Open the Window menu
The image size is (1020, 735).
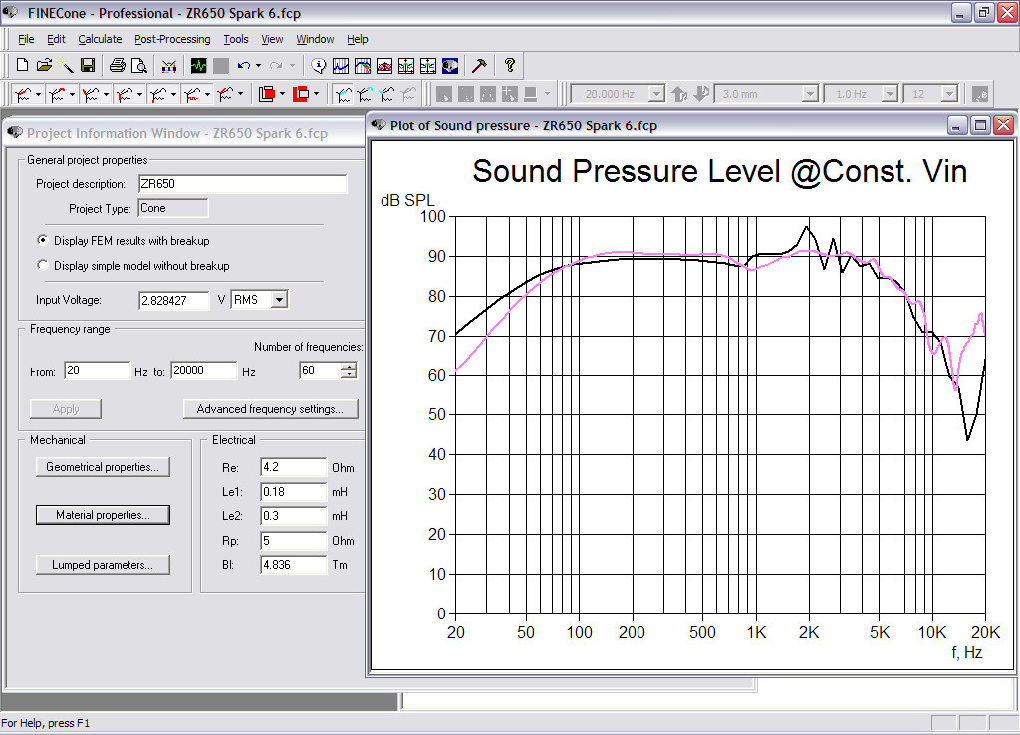click(315, 39)
